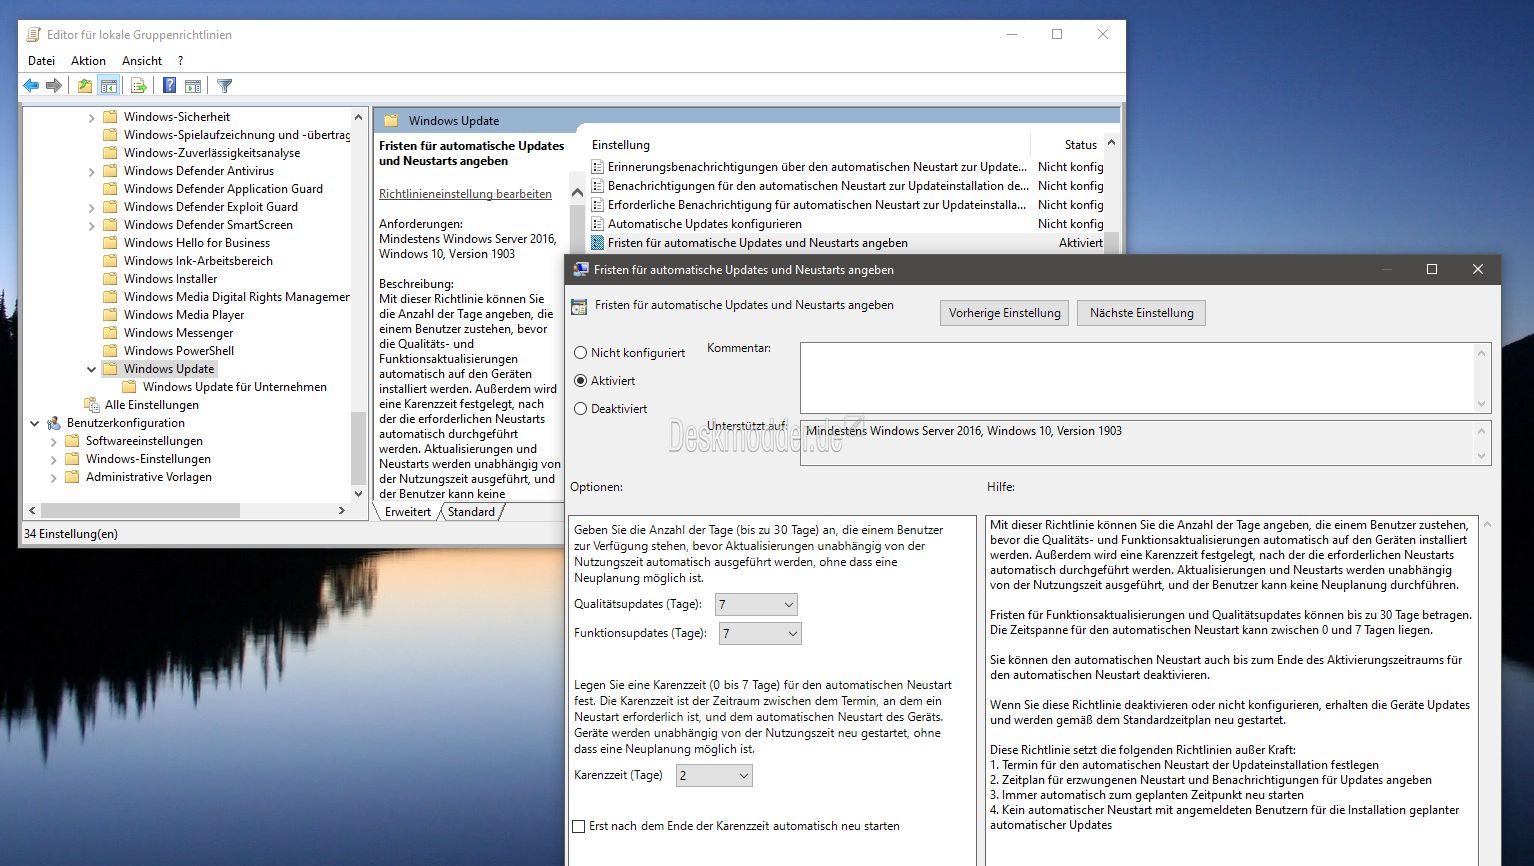The width and height of the screenshot is (1534, 866).
Task: Expand the Windows Defender Antivirus node
Action: [x=91, y=171]
